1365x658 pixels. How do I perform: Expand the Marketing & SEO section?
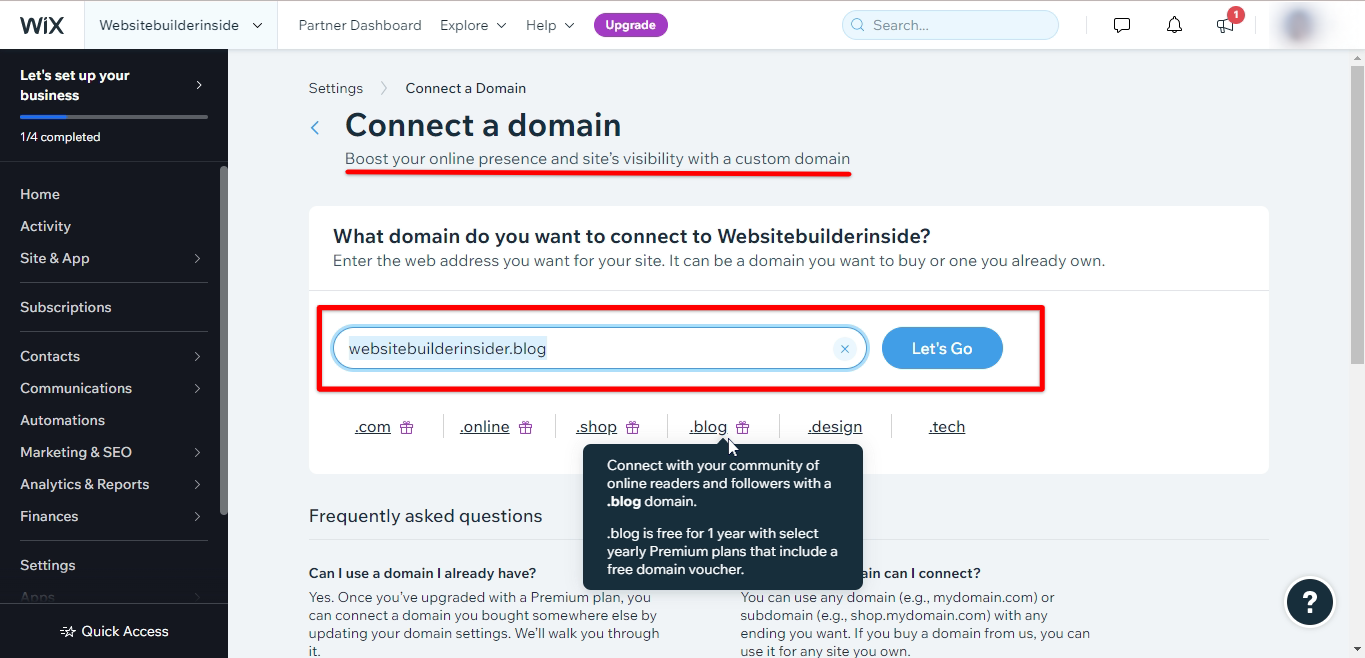click(111, 452)
